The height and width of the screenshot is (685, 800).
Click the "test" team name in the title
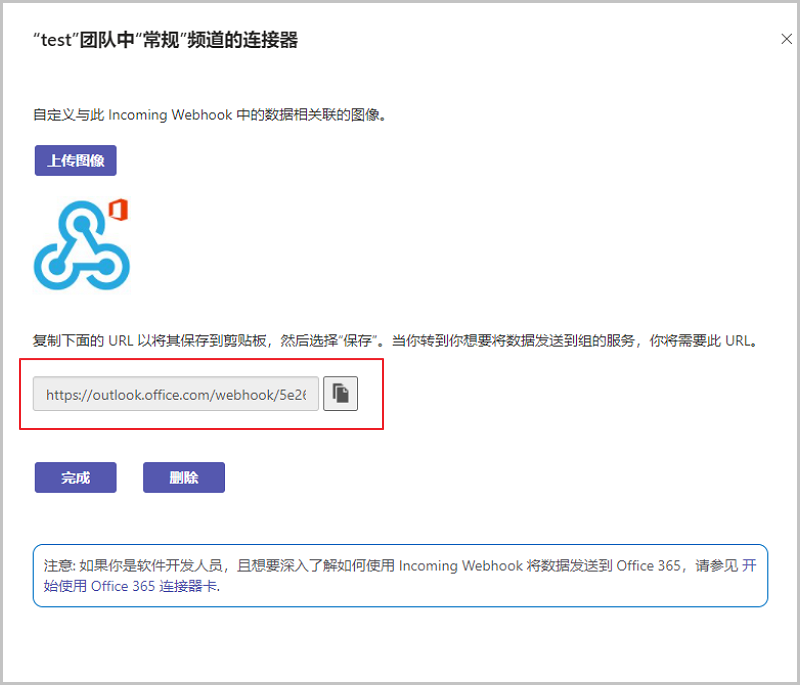[58, 41]
